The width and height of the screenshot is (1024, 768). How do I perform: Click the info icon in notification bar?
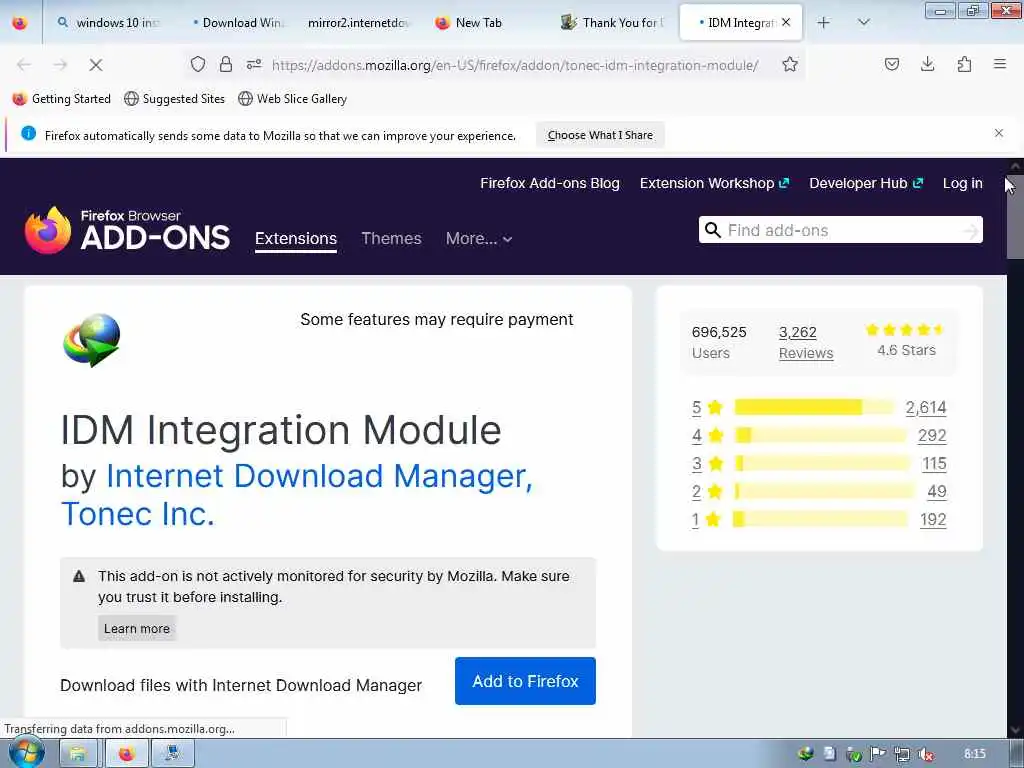pos(28,133)
